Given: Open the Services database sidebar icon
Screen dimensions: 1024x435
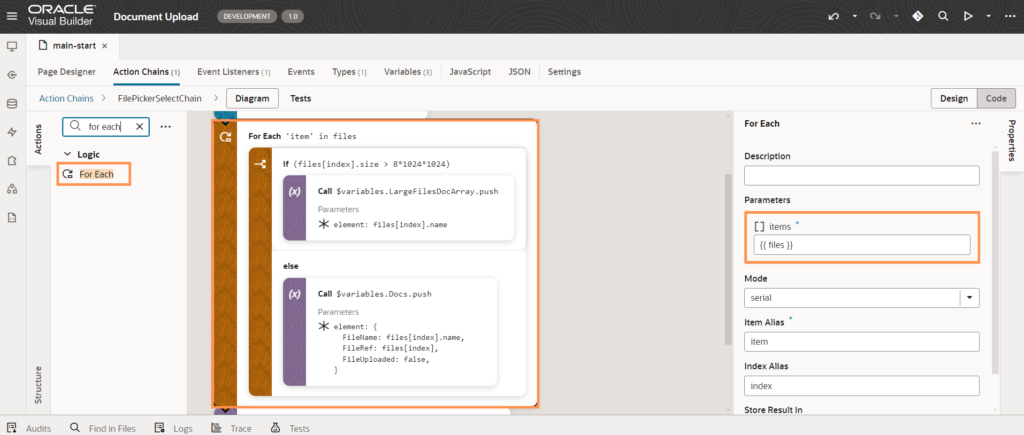Looking at the screenshot, I should (12, 103).
